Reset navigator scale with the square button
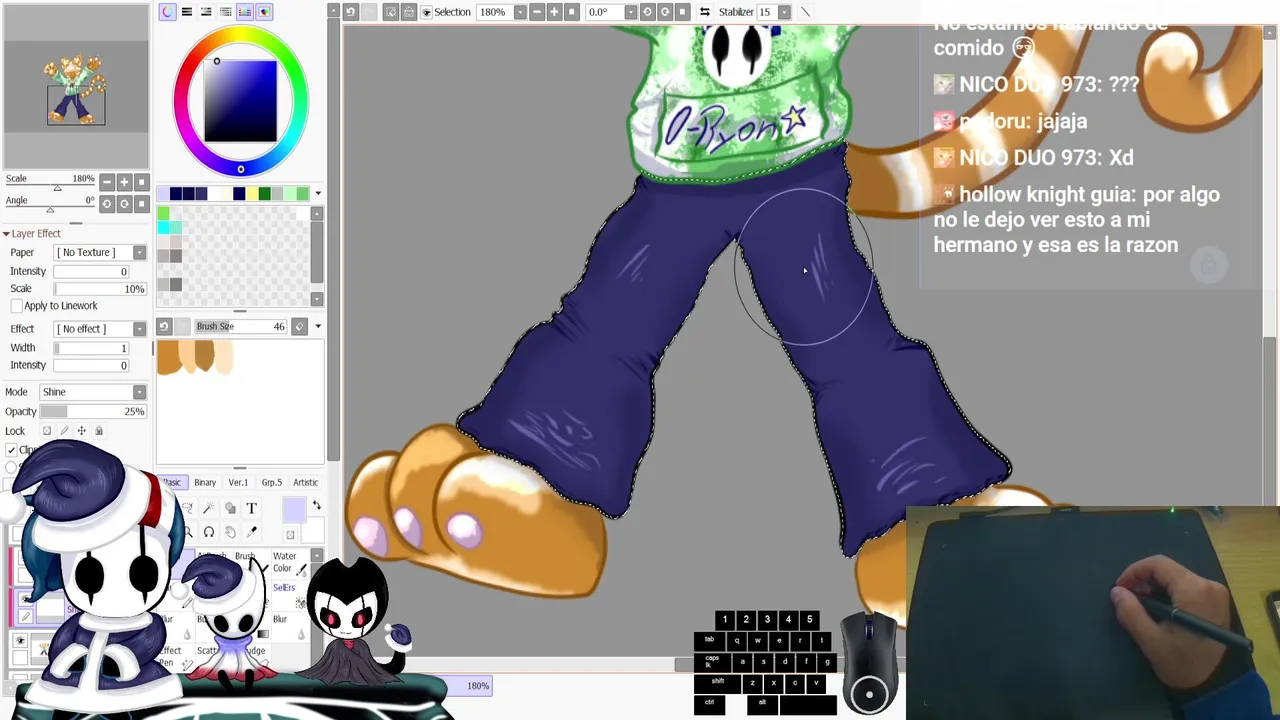The image size is (1280, 720). [141, 182]
